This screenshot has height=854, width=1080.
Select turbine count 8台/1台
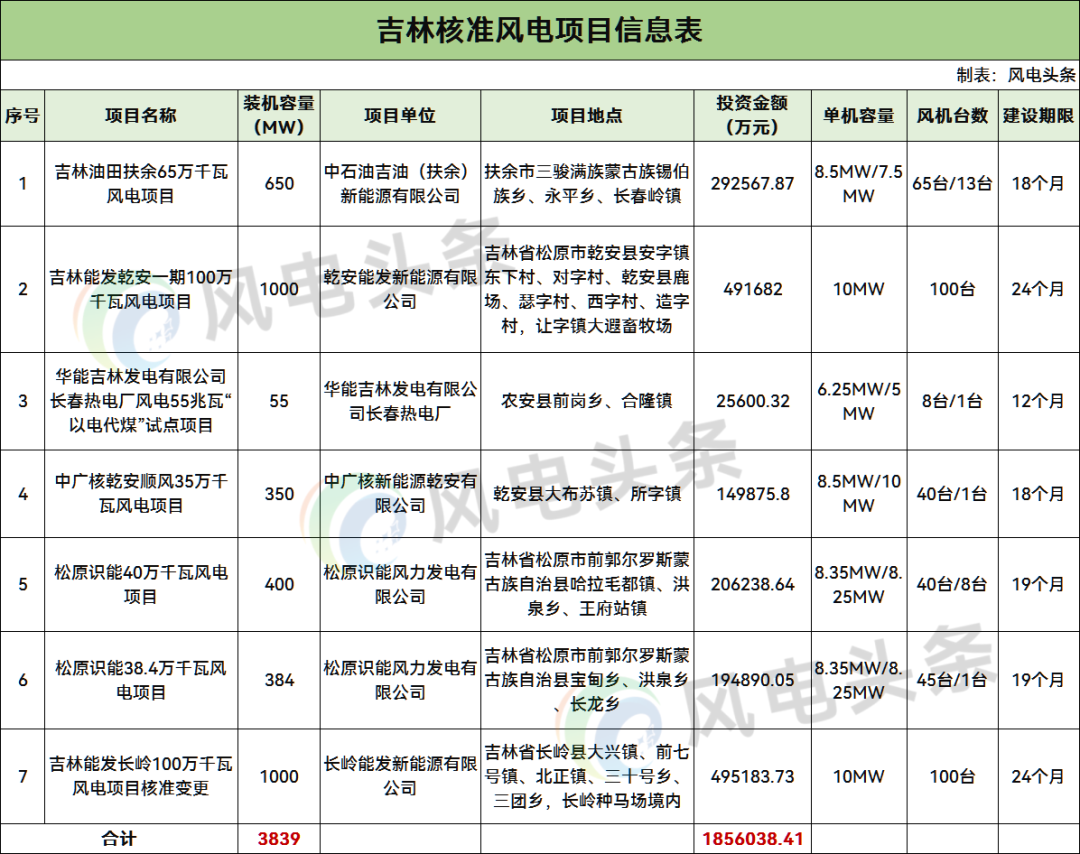tap(953, 401)
